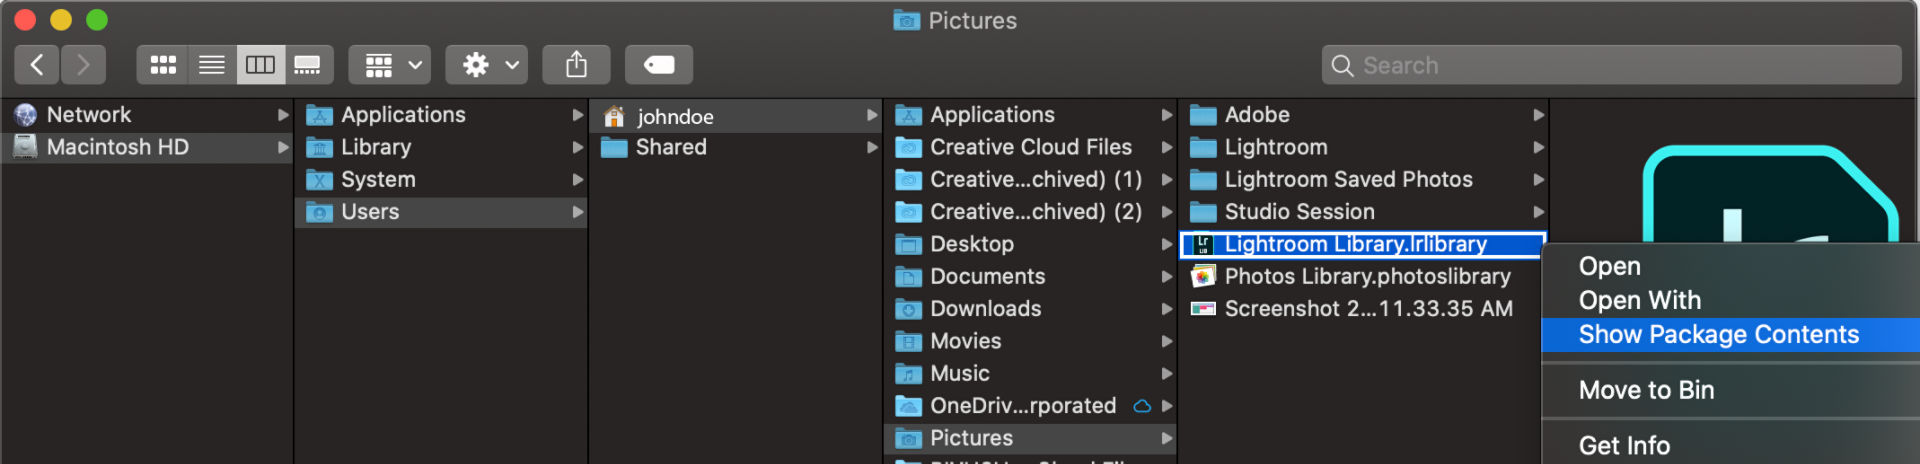Click the Share toolbar button
The width and height of the screenshot is (1920, 464).
pyautogui.click(x=576, y=65)
